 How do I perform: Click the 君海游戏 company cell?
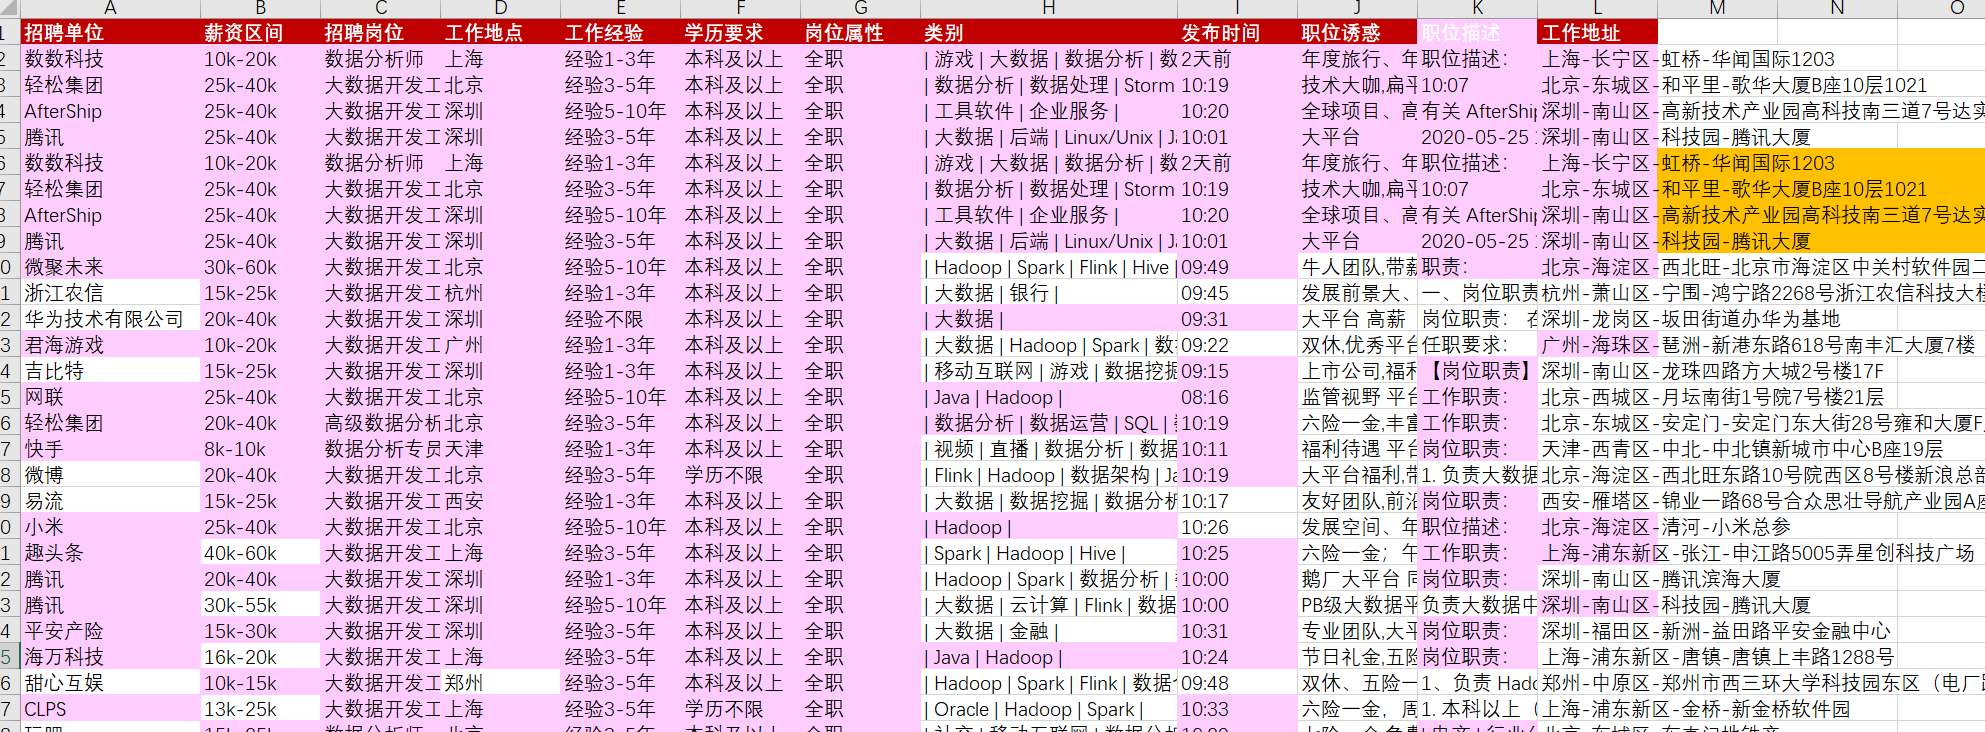coord(110,345)
